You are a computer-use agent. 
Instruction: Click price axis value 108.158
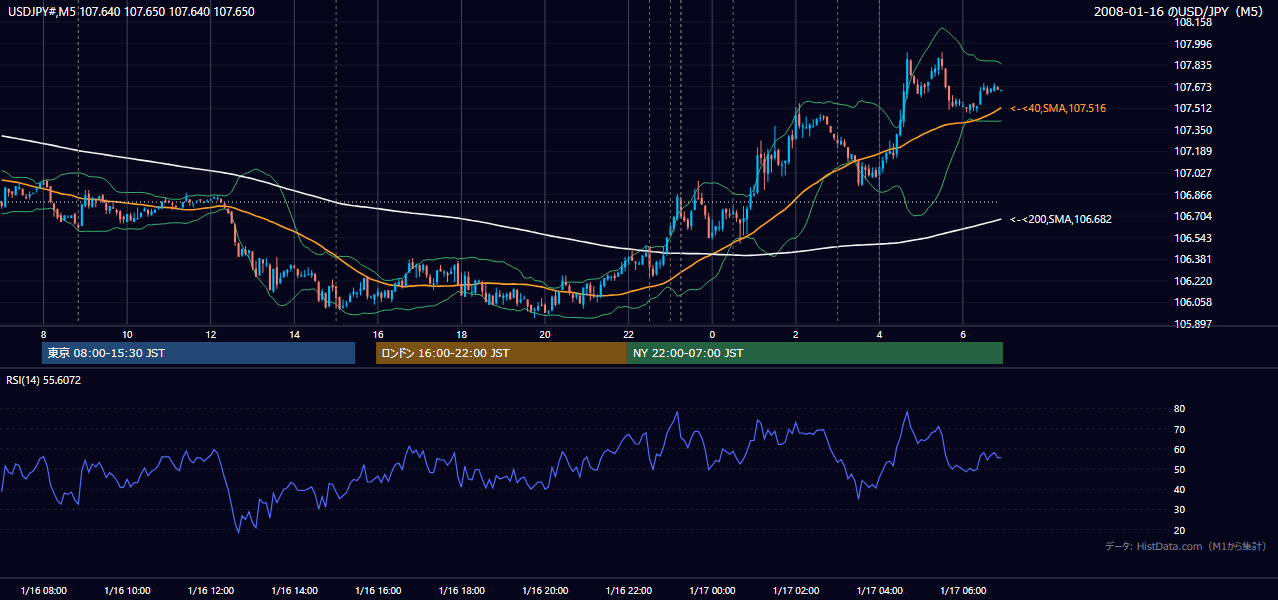[x=1193, y=22]
